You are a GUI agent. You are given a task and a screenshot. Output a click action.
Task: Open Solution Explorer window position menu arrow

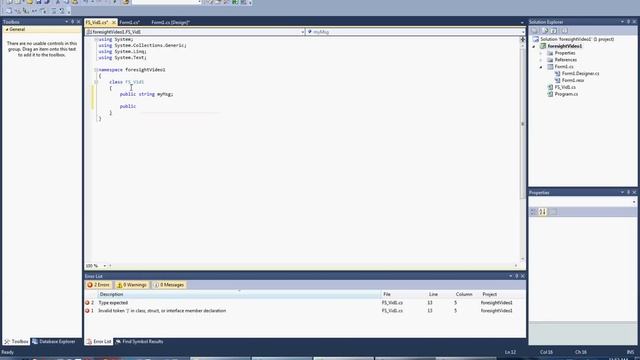pyautogui.click(x=622, y=22)
